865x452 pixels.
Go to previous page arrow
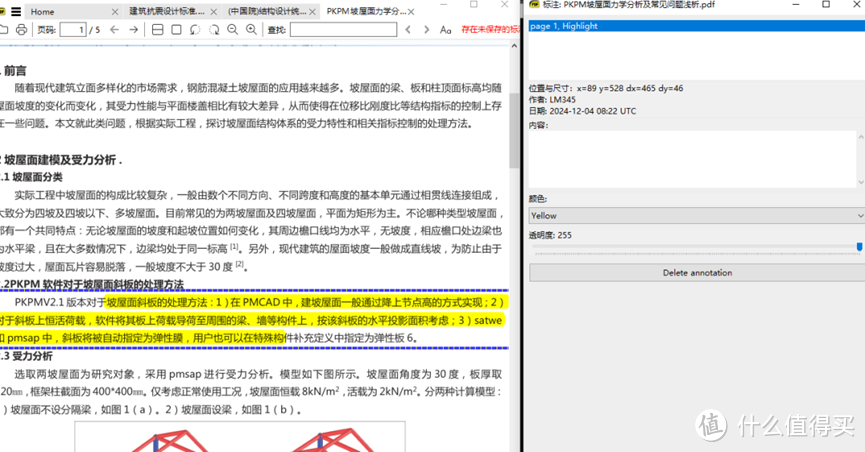[x=114, y=30]
